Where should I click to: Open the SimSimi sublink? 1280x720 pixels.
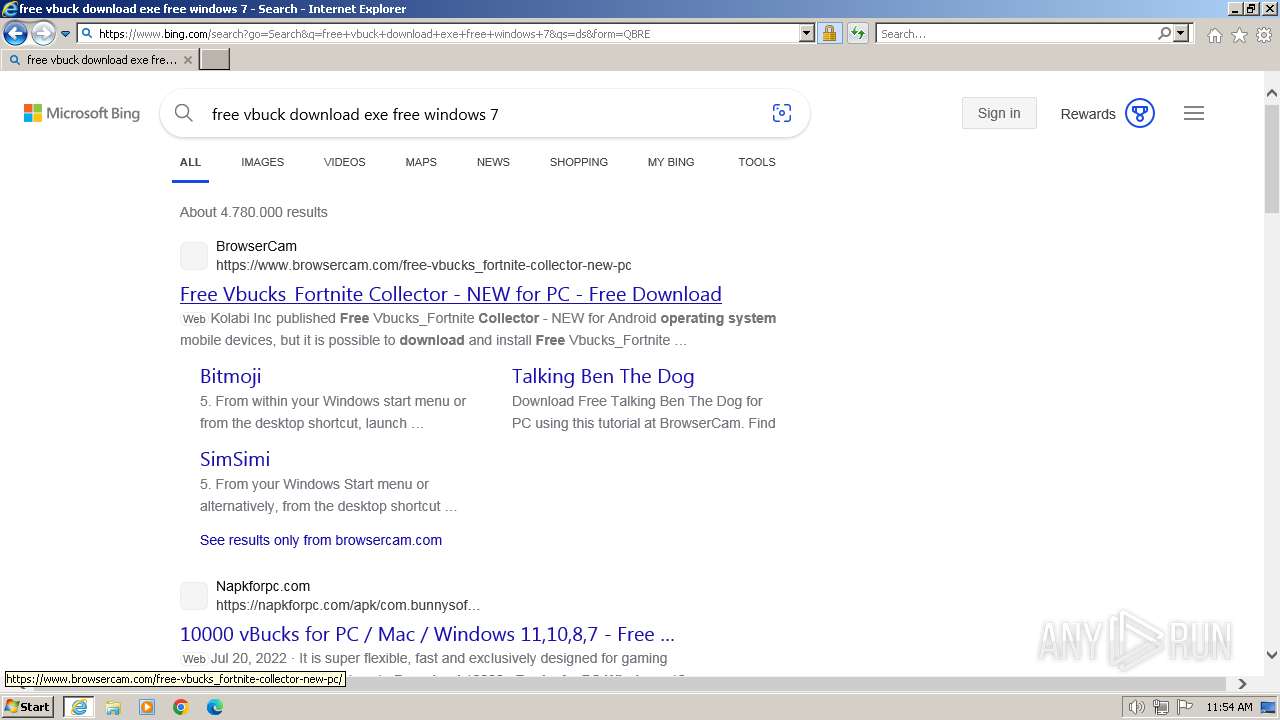click(235, 459)
